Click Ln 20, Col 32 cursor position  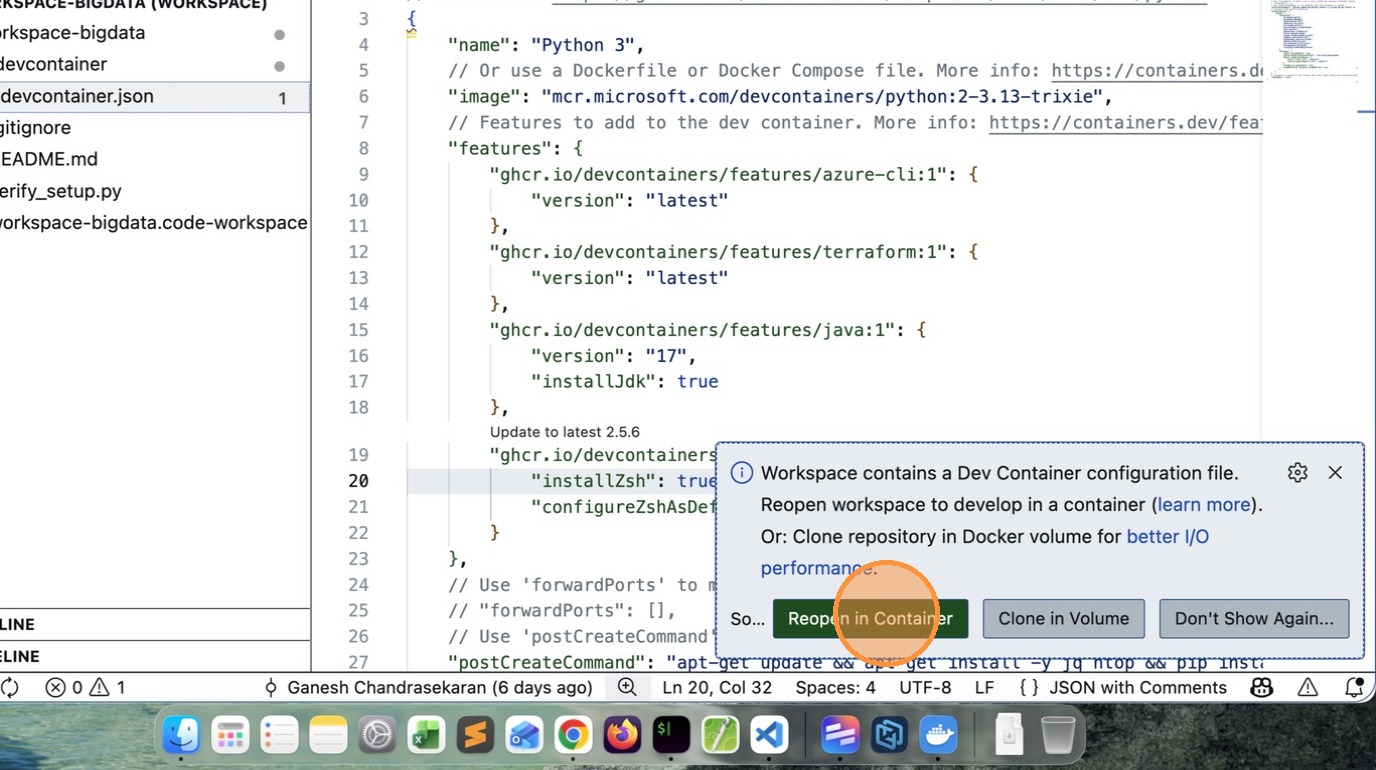718,688
